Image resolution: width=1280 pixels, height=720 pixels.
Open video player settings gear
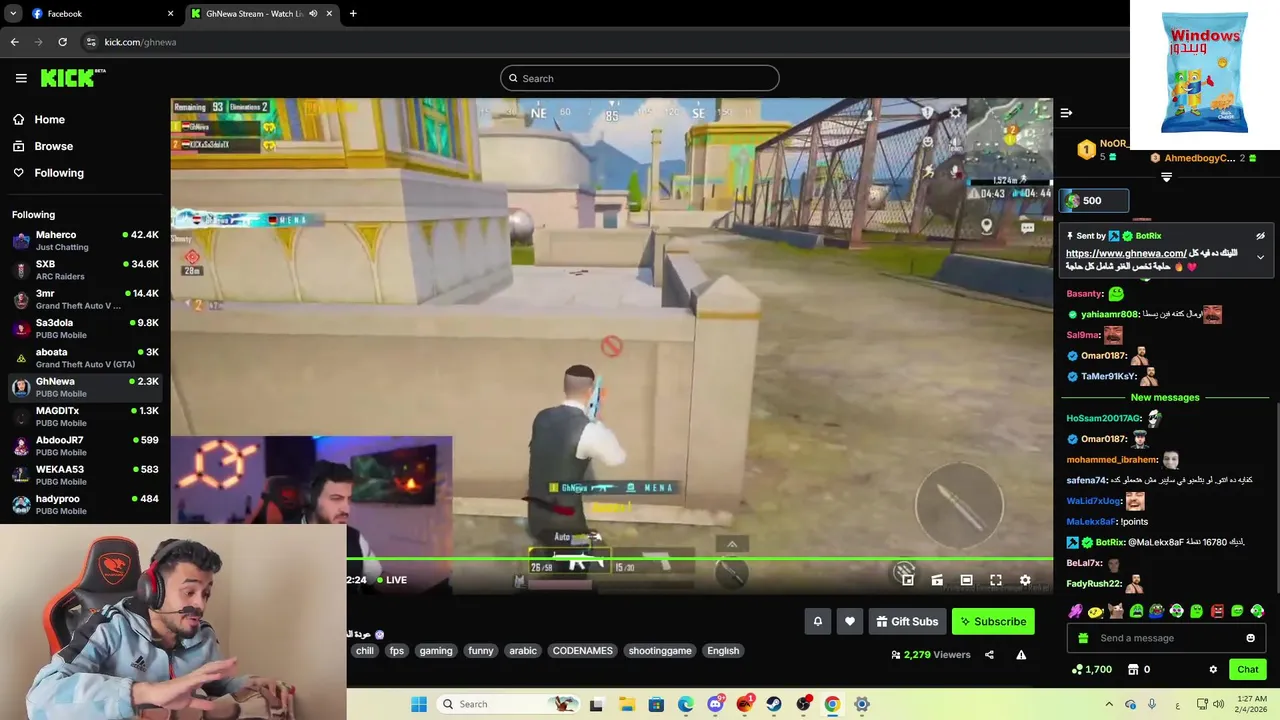(1025, 580)
